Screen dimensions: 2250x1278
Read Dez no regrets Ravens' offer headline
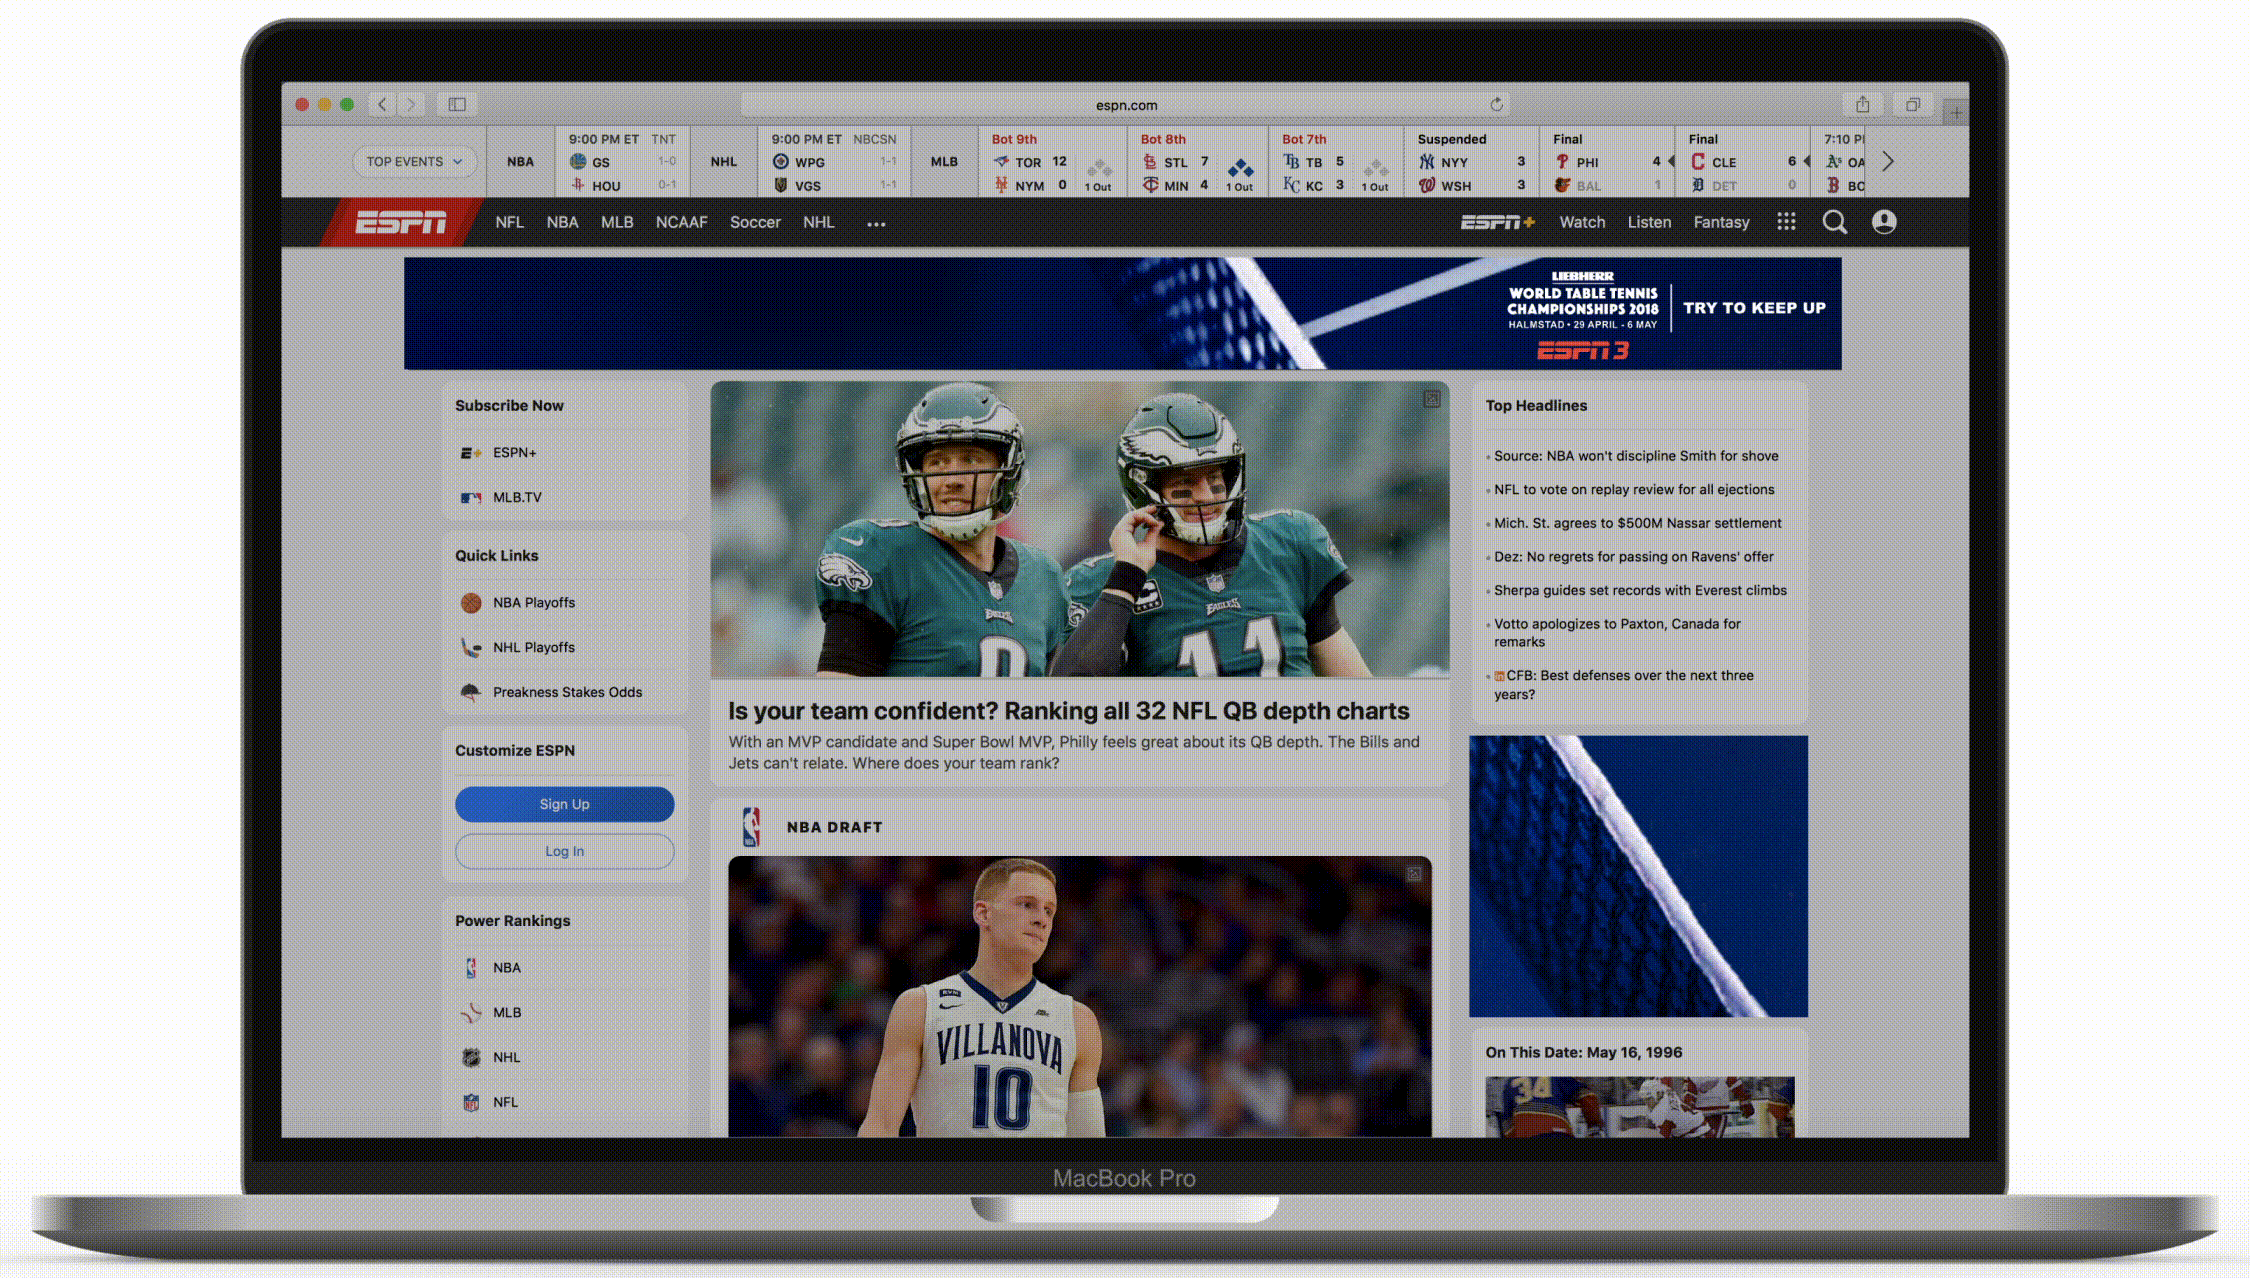(x=1633, y=557)
